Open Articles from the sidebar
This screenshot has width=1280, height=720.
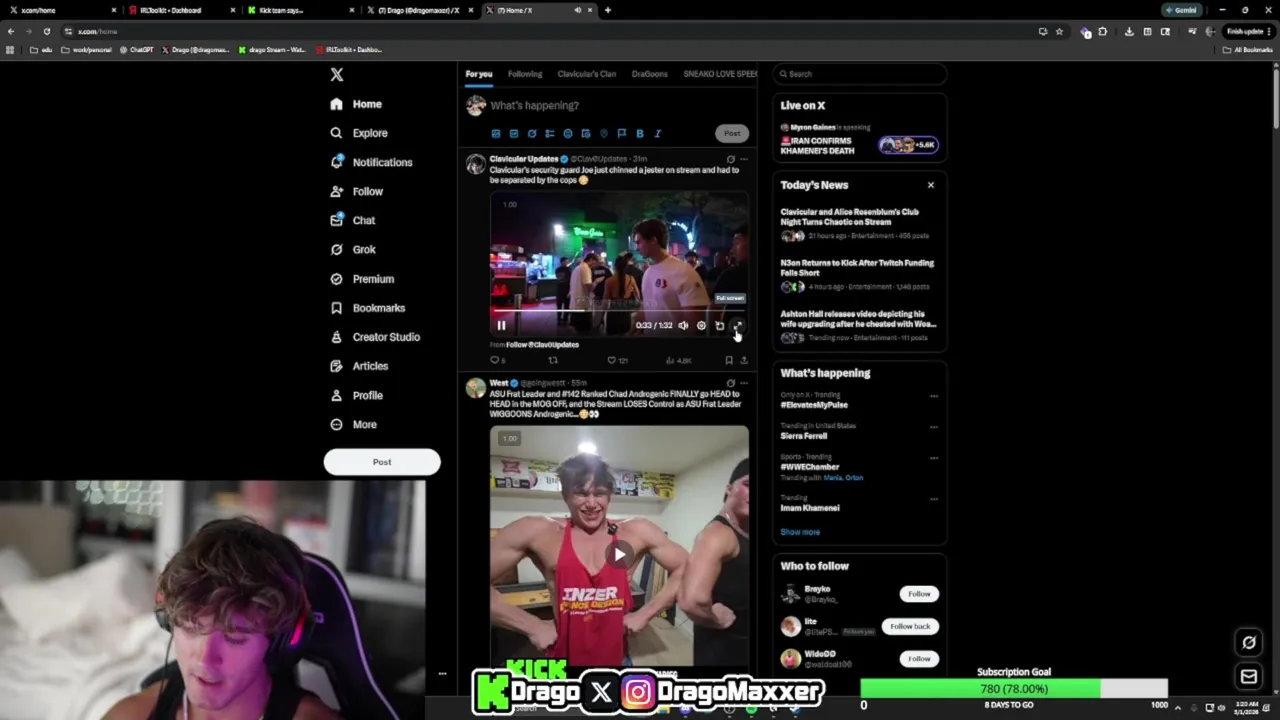tap(359, 366)
